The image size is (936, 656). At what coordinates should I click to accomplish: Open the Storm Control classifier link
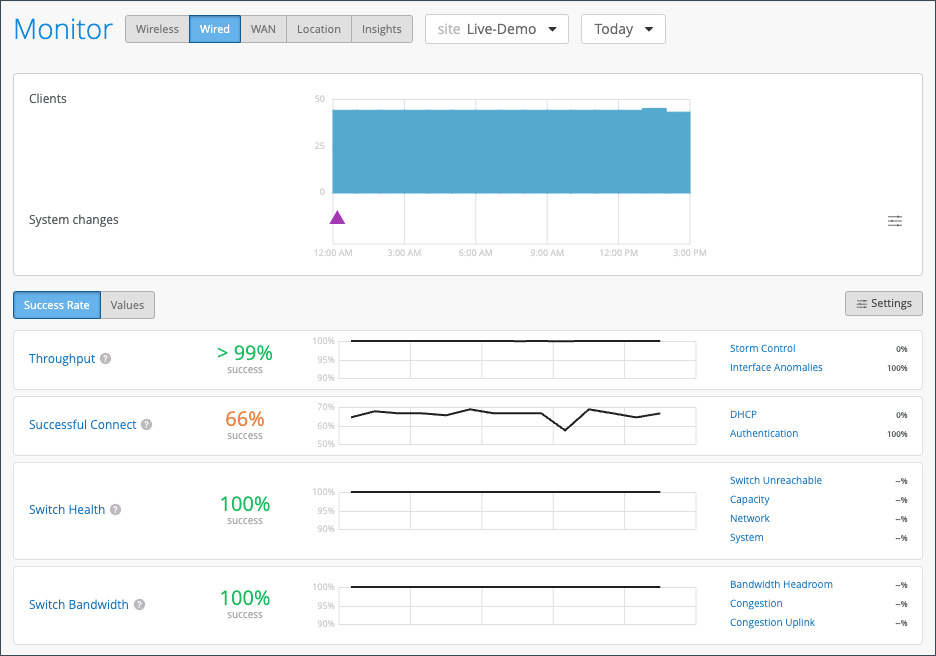[763, 349]
